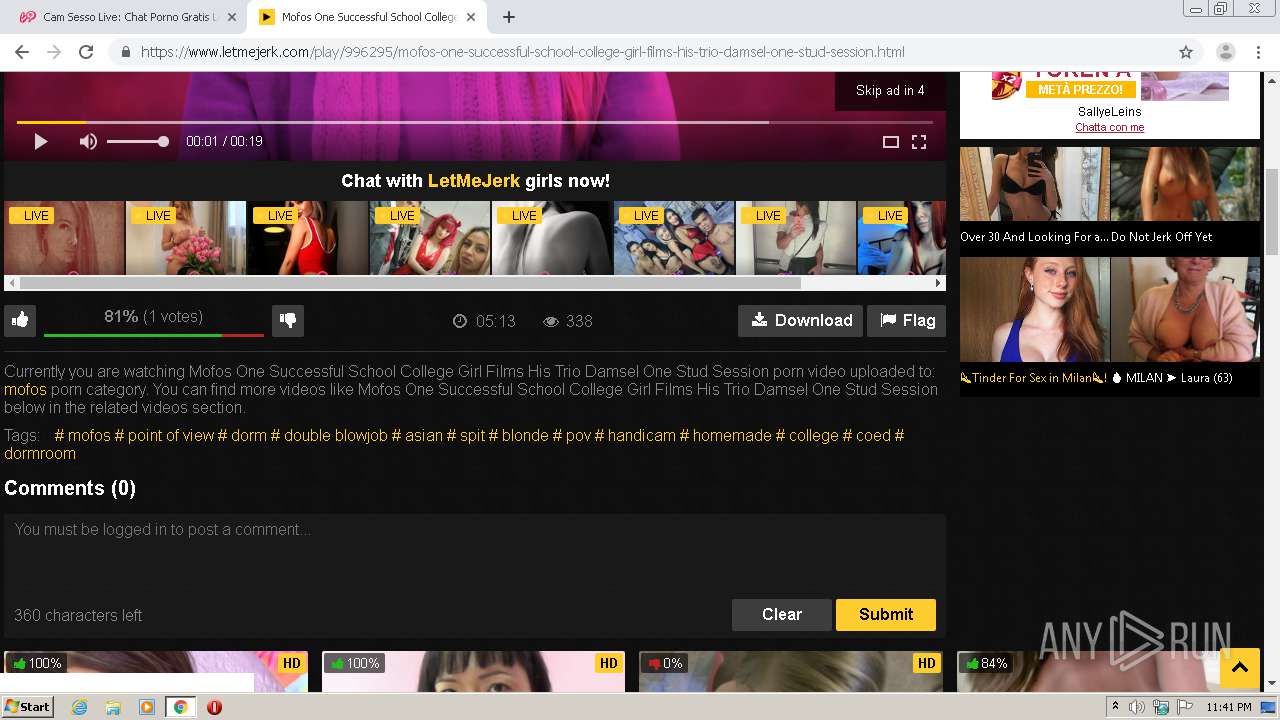Open the mofos category link
The image size is (1280, 720).
point(25,390)
